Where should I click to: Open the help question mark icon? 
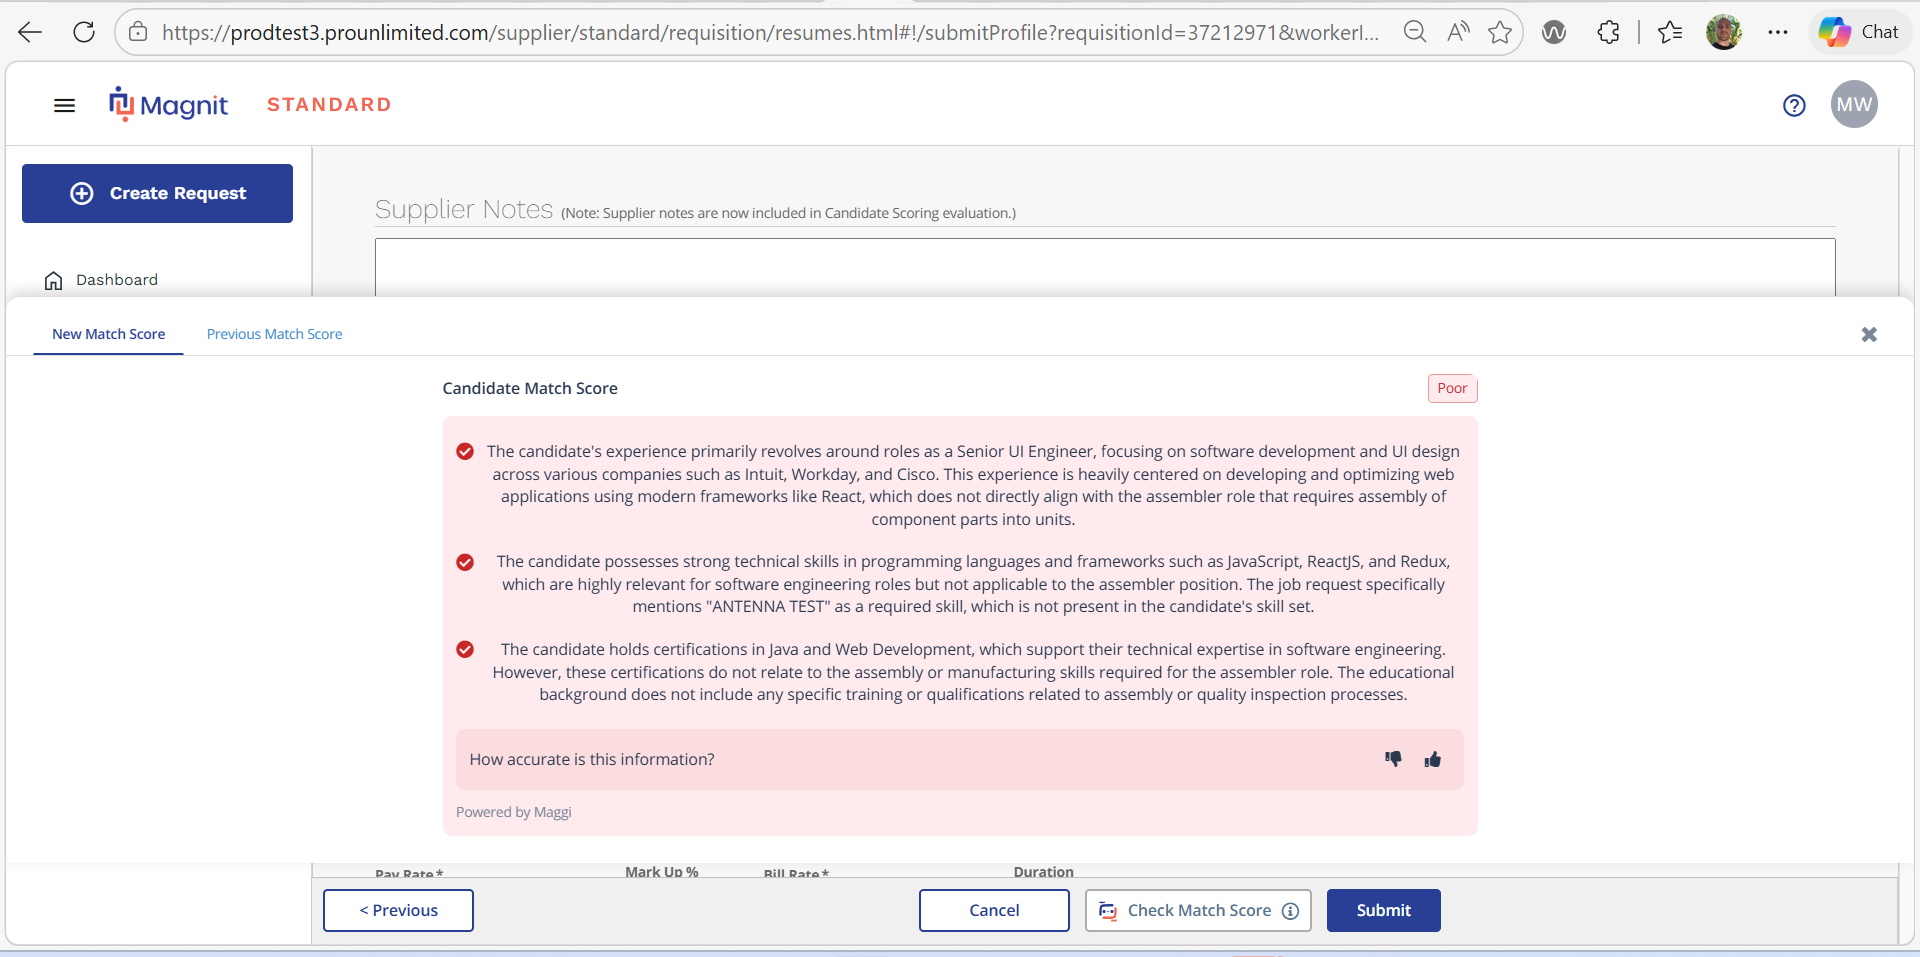1794,105
